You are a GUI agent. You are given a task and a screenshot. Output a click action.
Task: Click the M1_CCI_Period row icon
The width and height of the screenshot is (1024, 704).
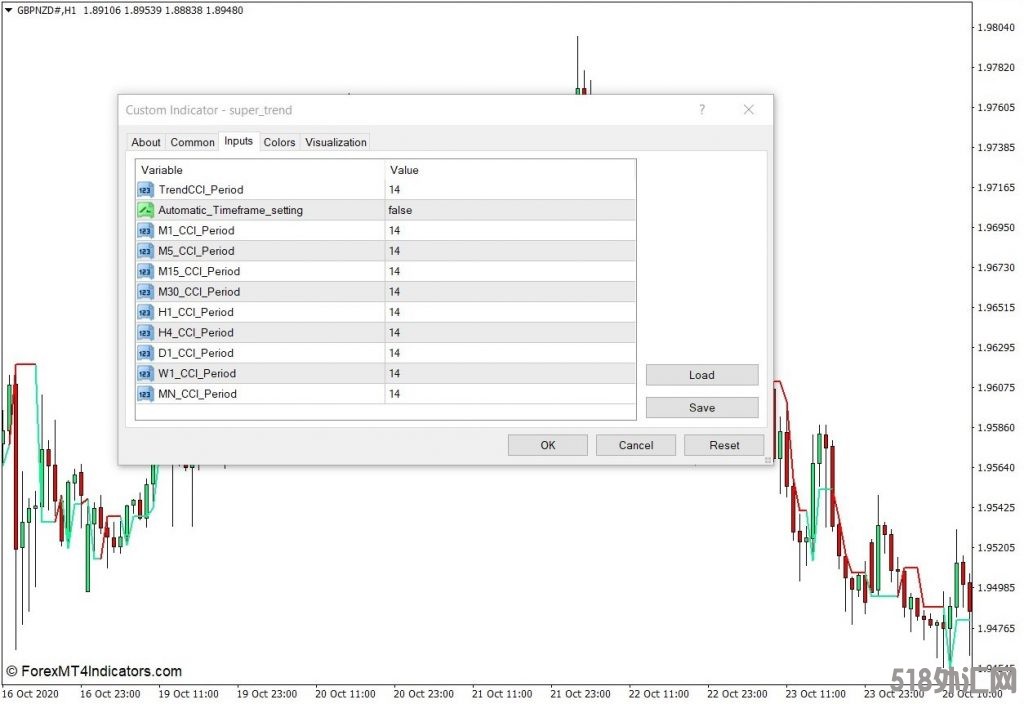(x=146, y=231)
